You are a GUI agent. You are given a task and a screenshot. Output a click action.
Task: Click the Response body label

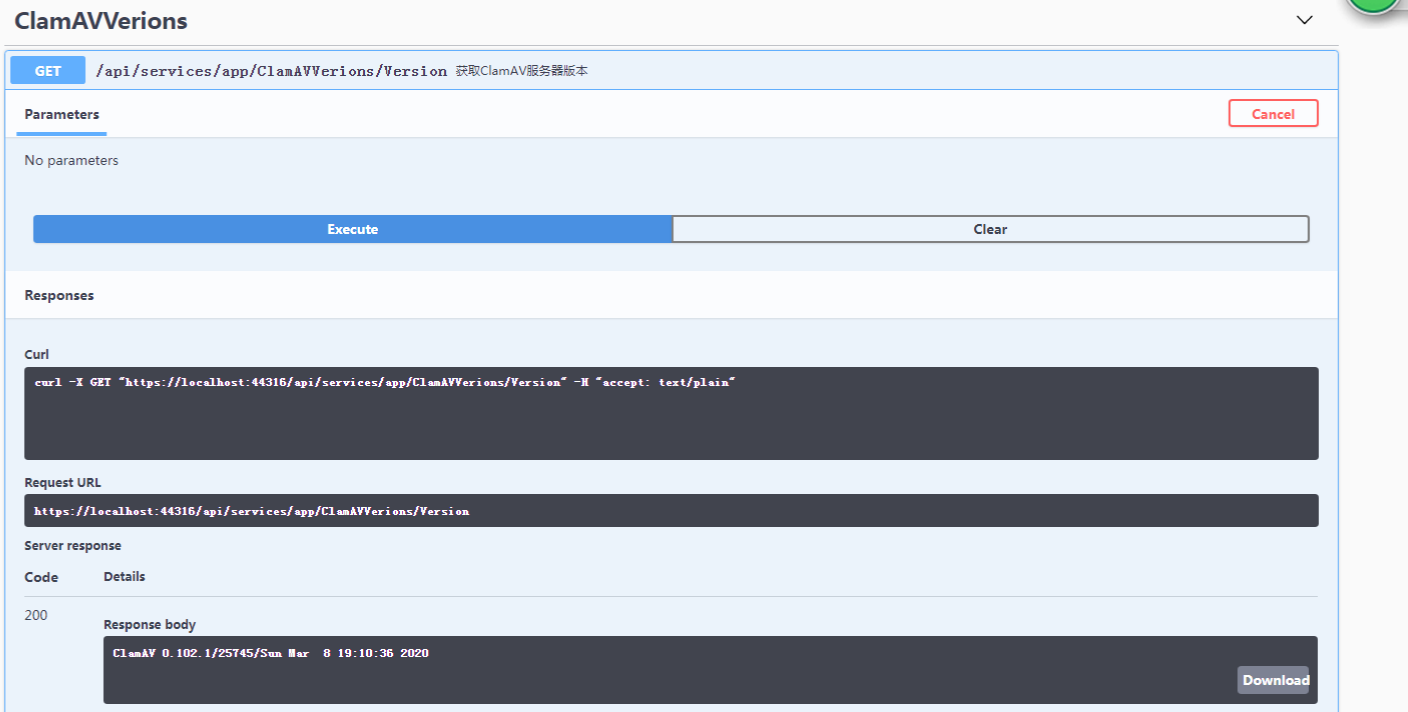(149, 625)
